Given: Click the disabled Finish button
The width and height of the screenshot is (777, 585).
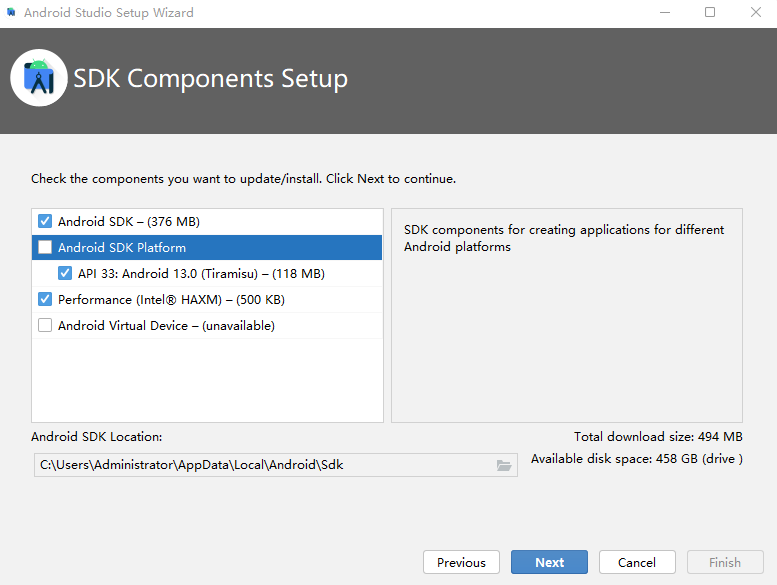Looking at the screenshot, I should (x=725, y=562).
